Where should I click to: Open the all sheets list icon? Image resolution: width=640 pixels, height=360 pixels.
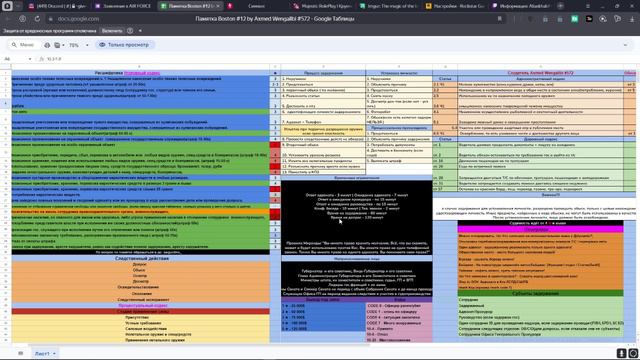click(x=21, y=353)
